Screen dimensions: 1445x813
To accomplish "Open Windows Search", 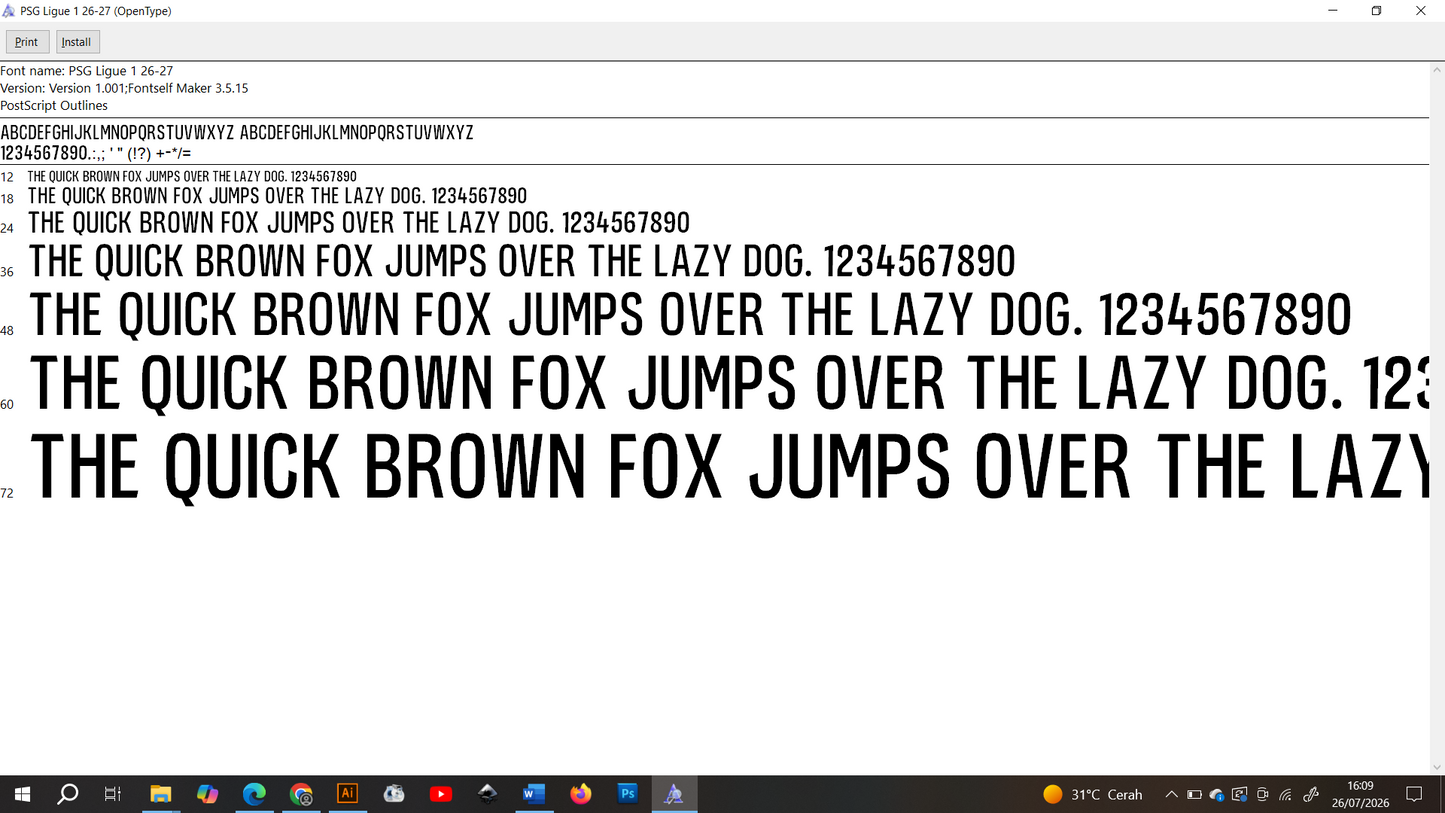I will coord(67,794).
